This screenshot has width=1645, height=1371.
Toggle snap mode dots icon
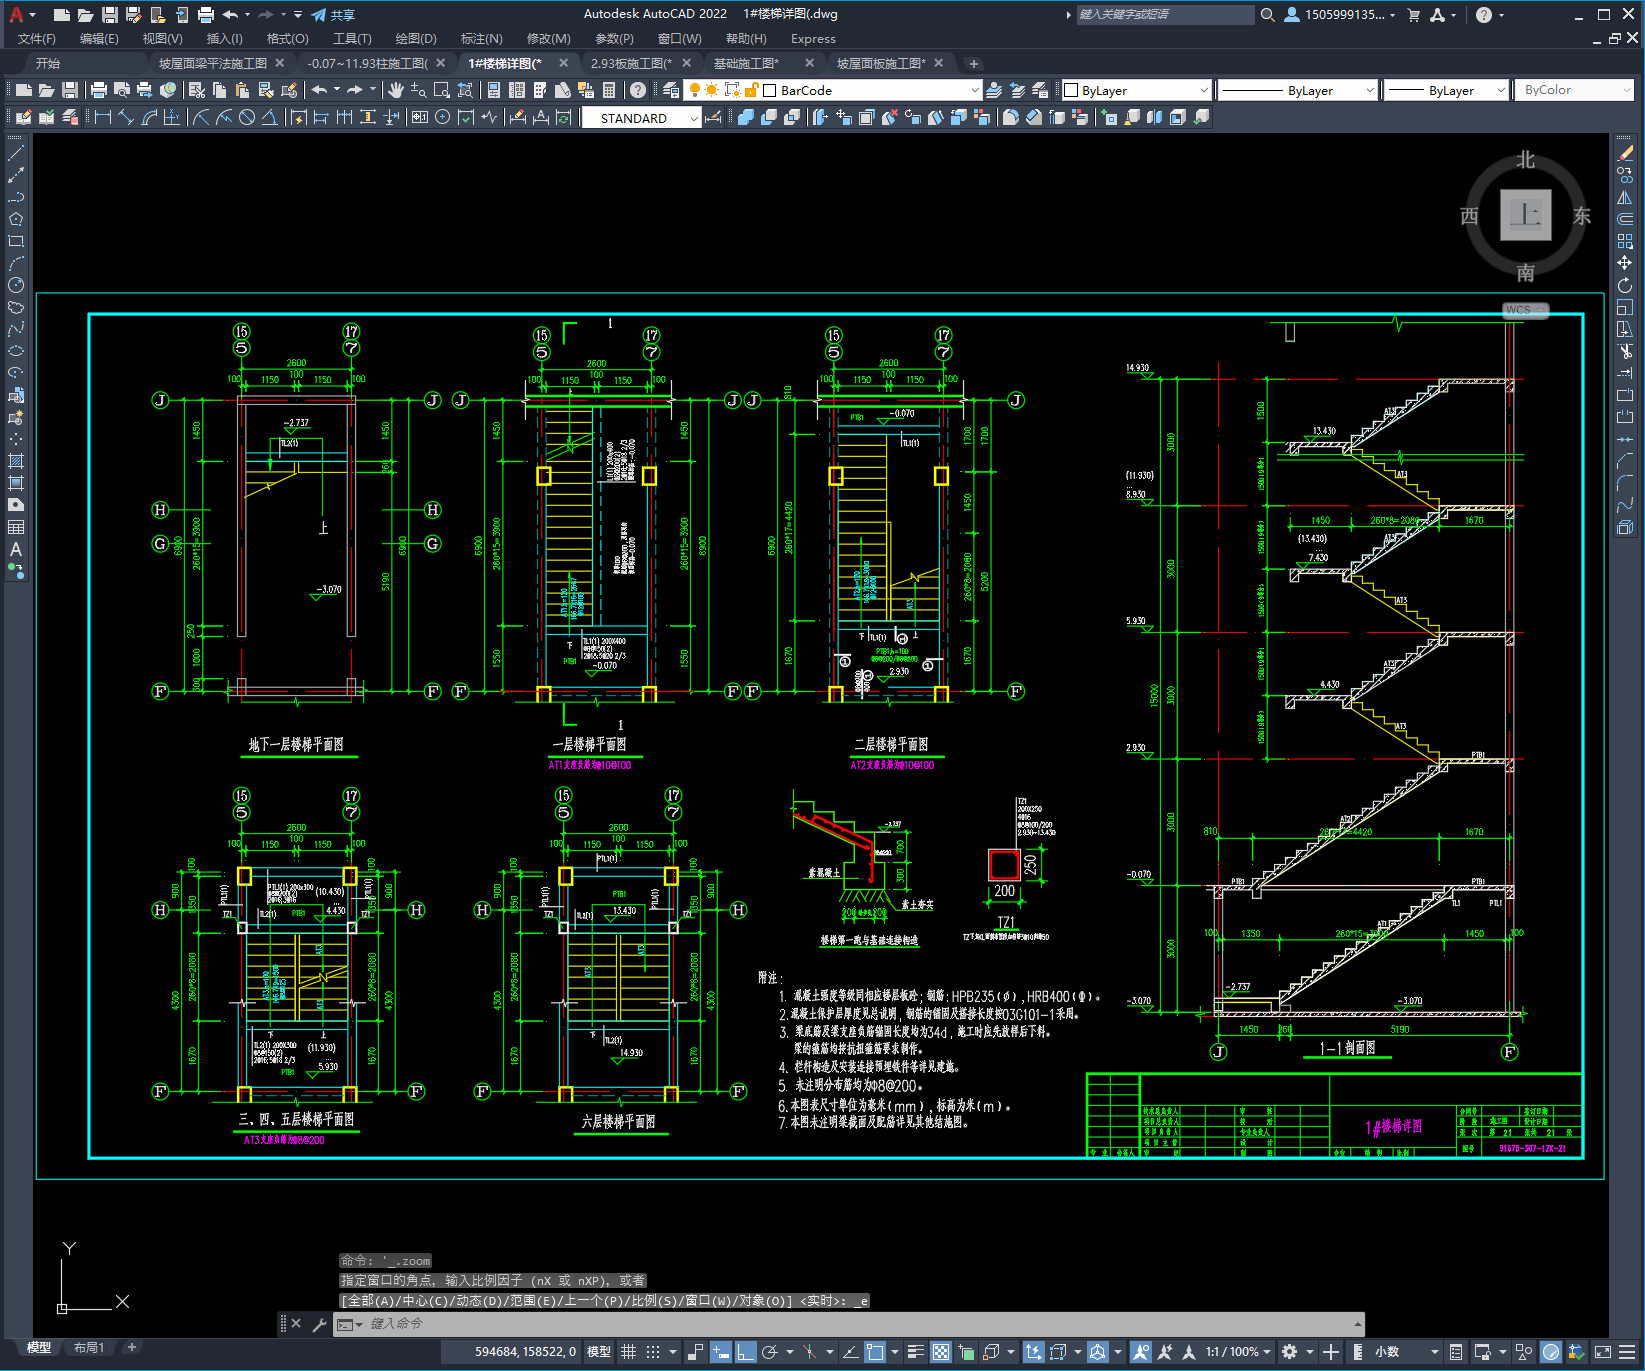[x=653, y=1352]
